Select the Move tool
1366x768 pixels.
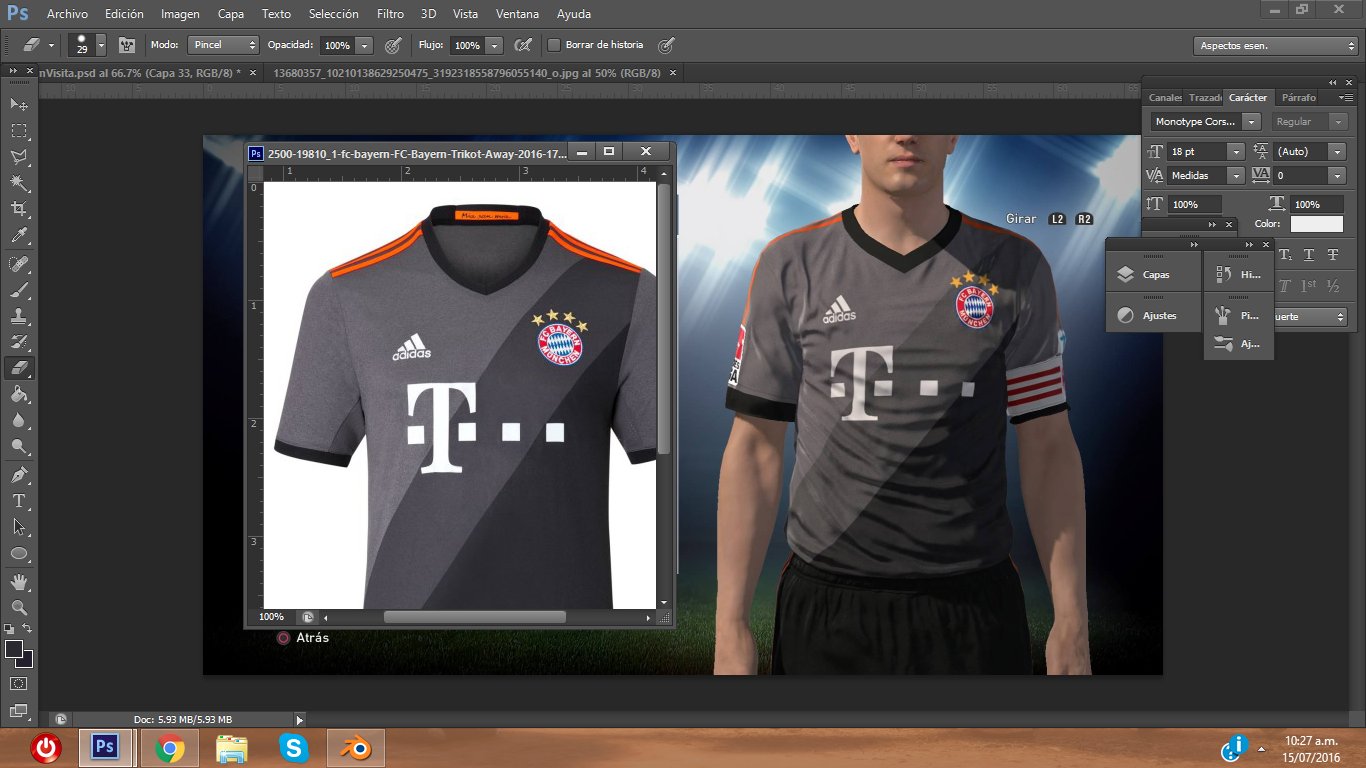coord(19,104)
